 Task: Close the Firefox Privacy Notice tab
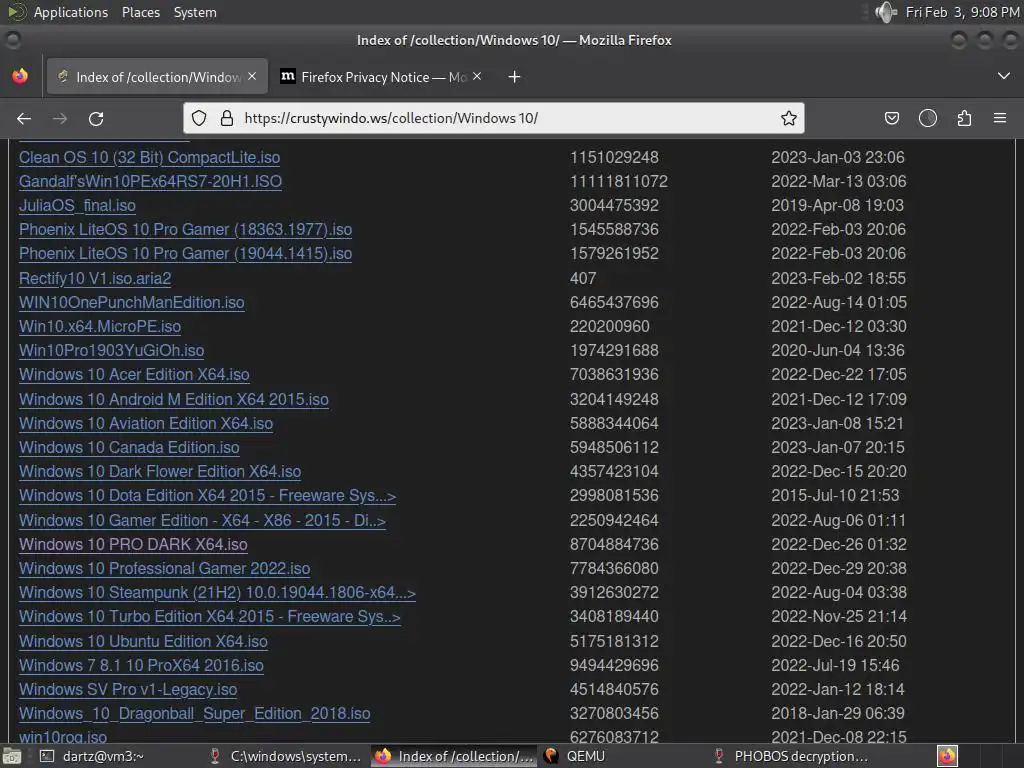tap(477, 76)
